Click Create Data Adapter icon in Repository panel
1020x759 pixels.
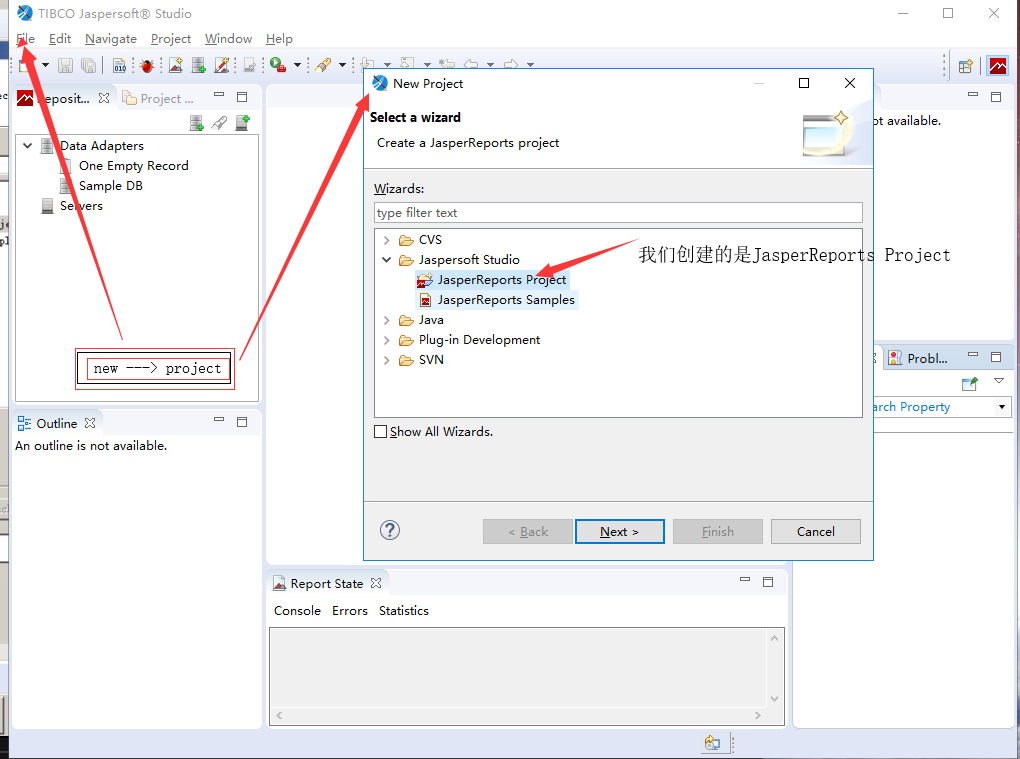point(196,122)
